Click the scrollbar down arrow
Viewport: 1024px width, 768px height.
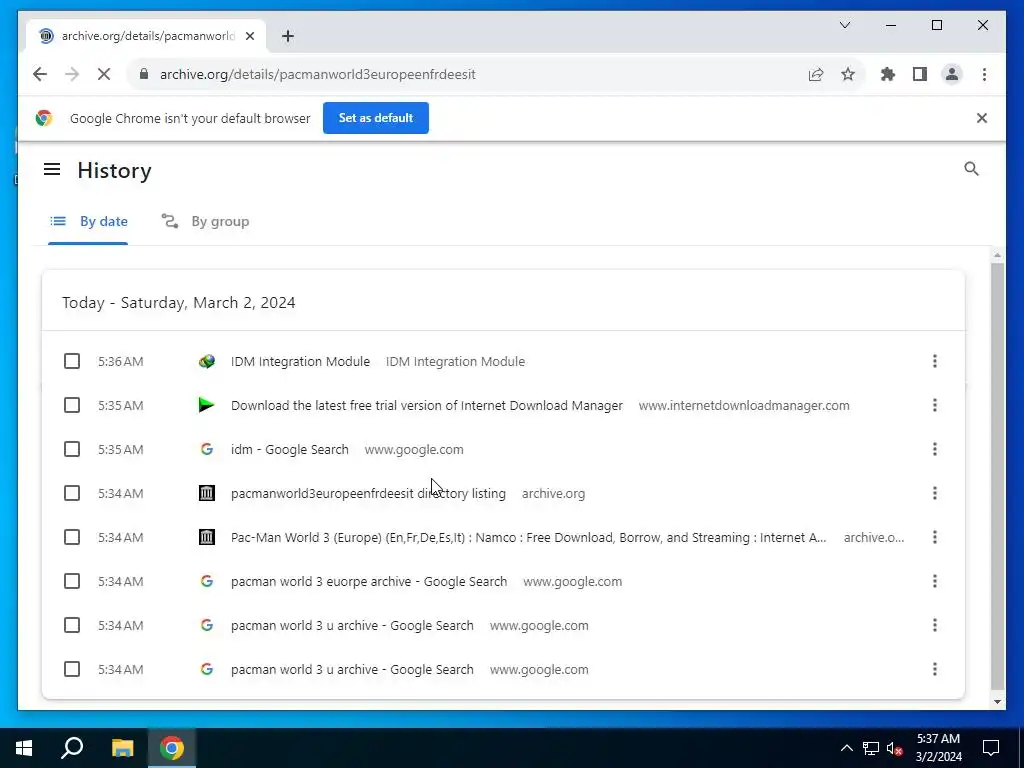(997, 702)
